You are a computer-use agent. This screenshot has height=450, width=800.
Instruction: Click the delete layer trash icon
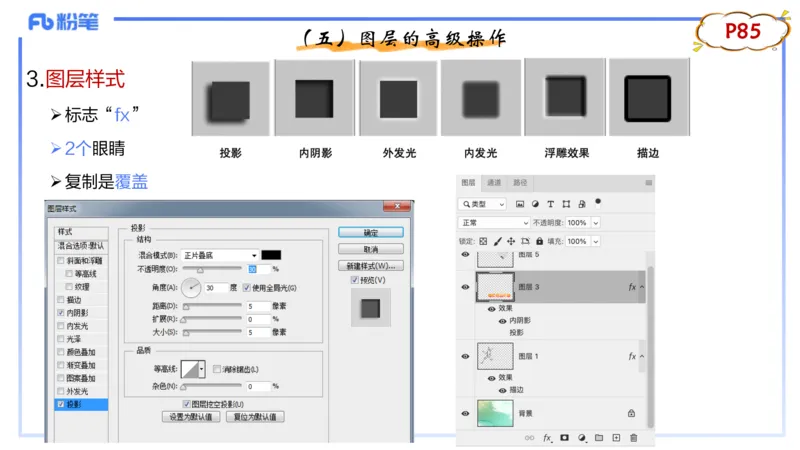click(633, 438)
